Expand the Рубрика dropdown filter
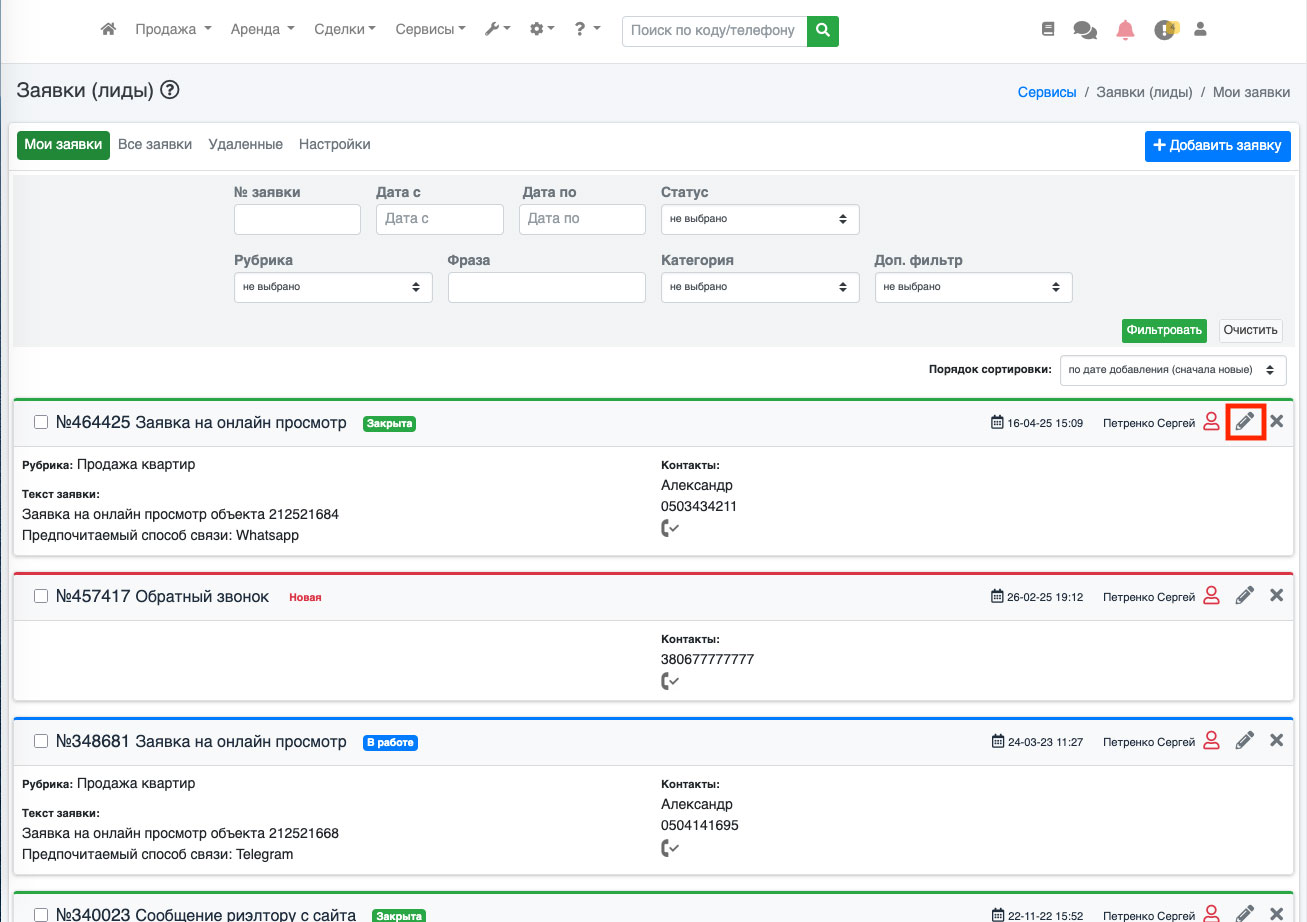Image resolution: width=1307 pixels, height=922 pixels. (332, 287)
